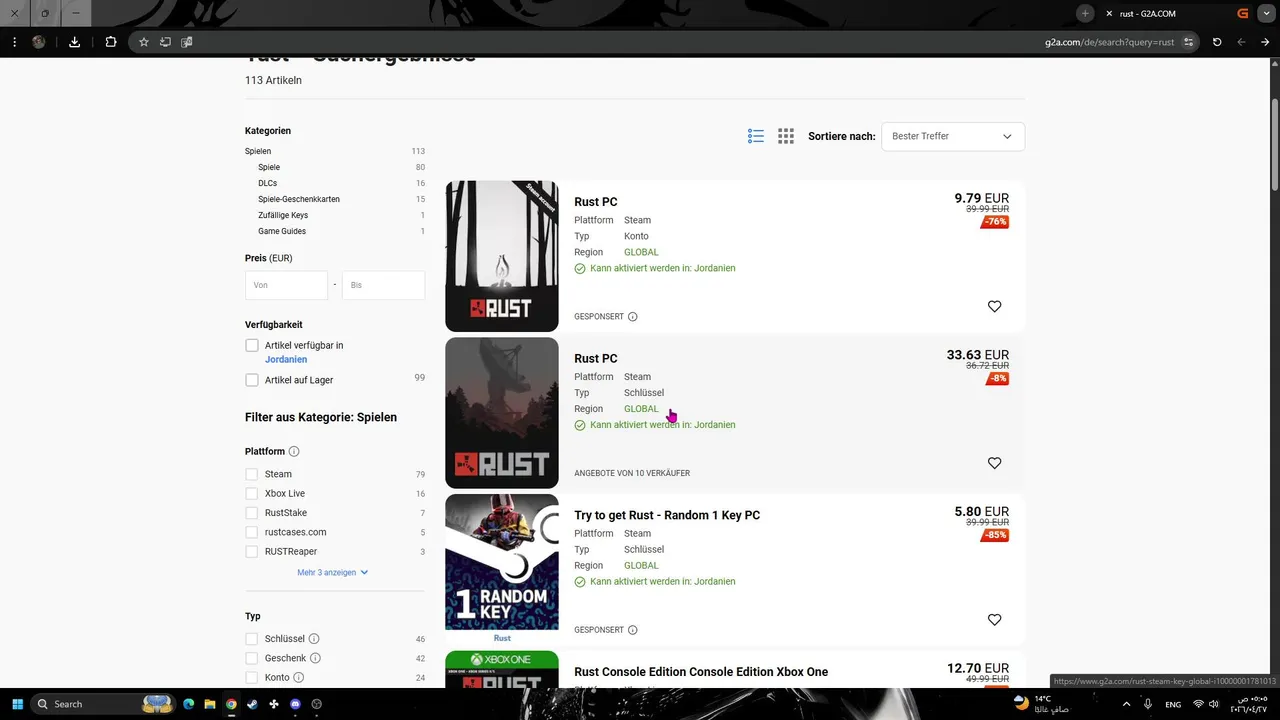Reload the page
Image resolution: width=1280 pixels, height=720 pixels.
1217,42
